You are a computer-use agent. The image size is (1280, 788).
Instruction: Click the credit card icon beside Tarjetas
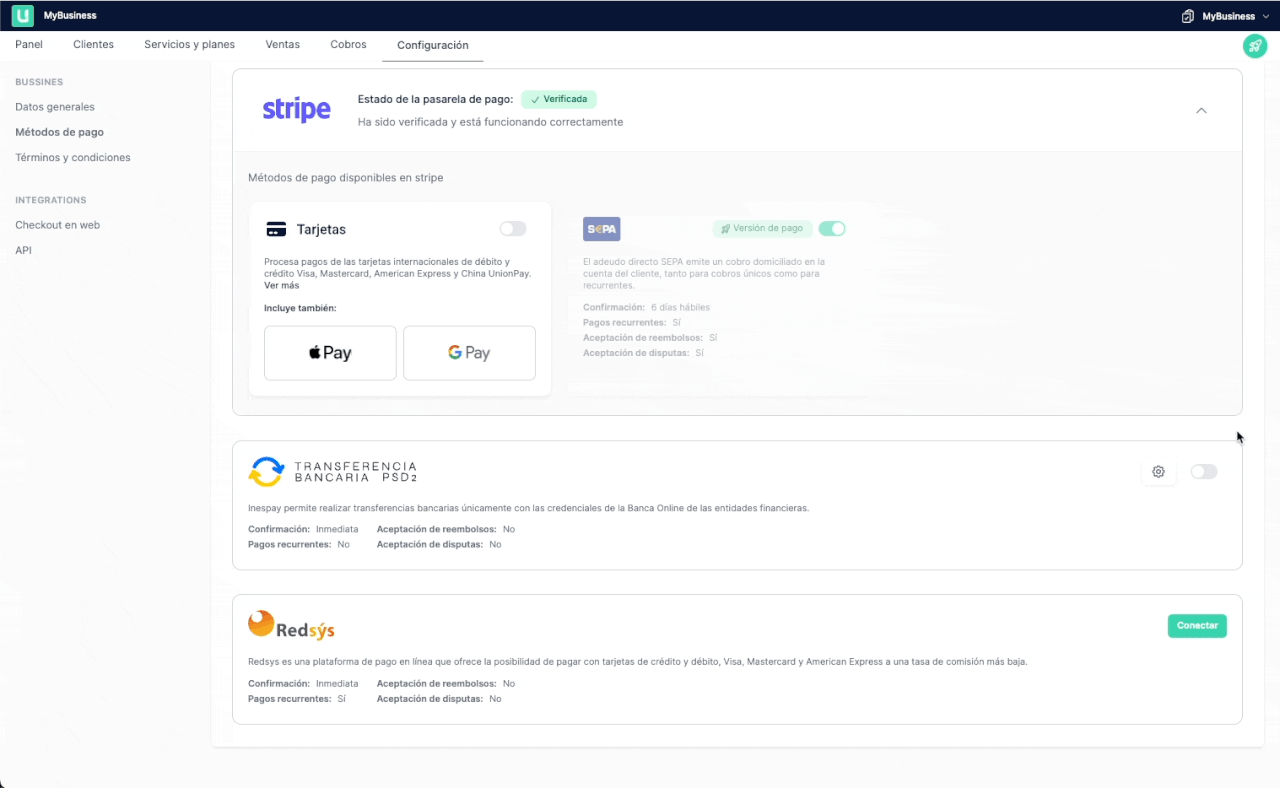tap(276, 229)
